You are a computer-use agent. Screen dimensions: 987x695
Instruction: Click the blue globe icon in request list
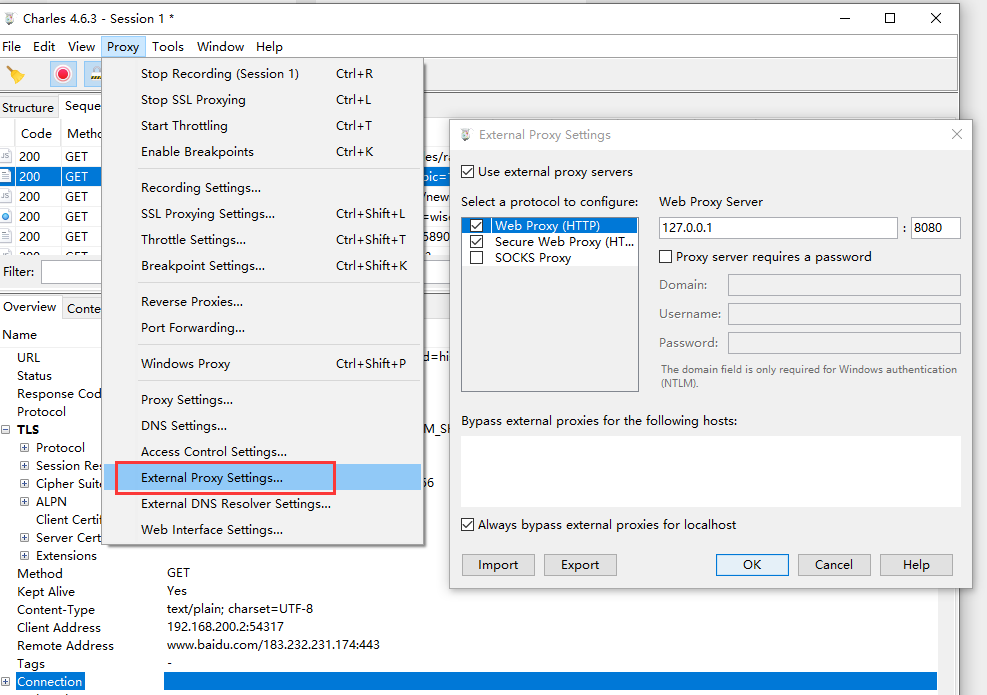6,217
